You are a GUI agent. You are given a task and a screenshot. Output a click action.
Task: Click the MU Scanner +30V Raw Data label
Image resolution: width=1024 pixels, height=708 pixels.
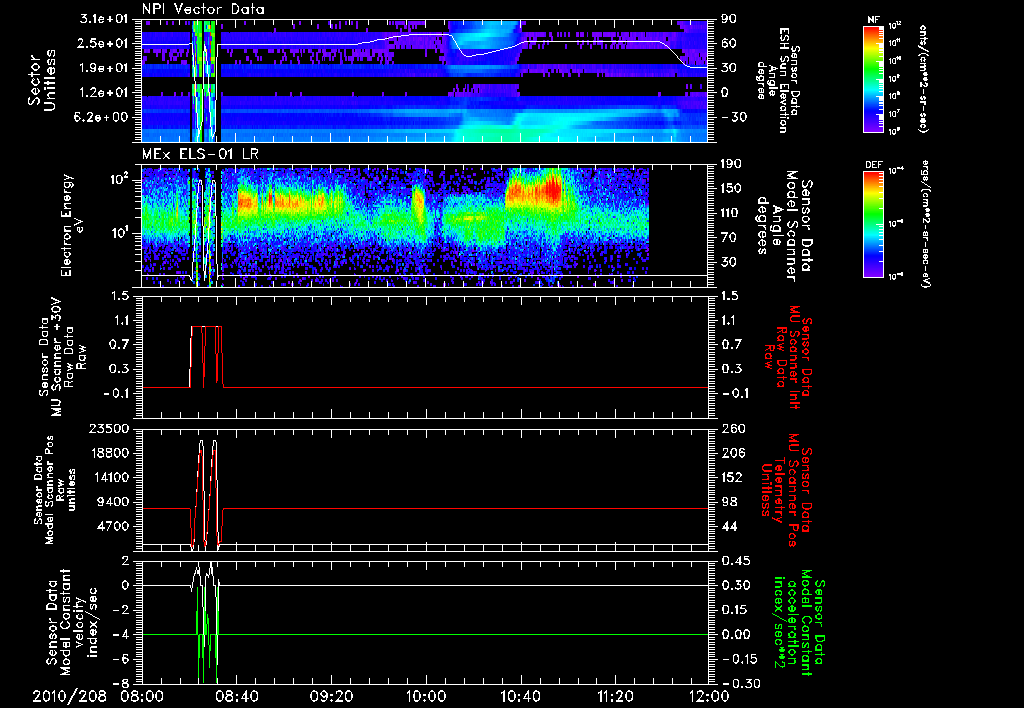62,357
